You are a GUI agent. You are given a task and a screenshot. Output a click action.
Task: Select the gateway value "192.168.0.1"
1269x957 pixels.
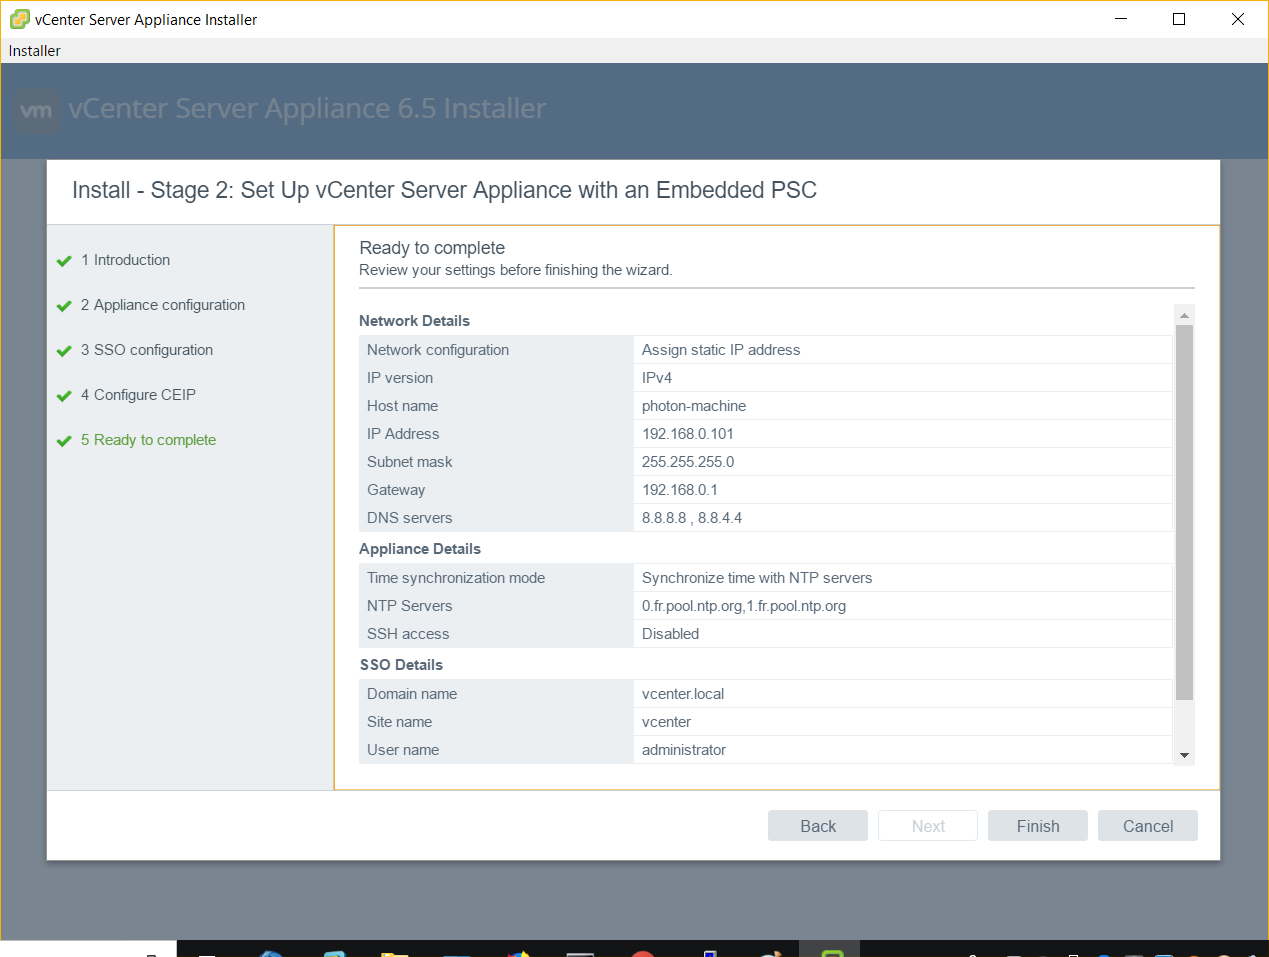click(x=680, y=490)
